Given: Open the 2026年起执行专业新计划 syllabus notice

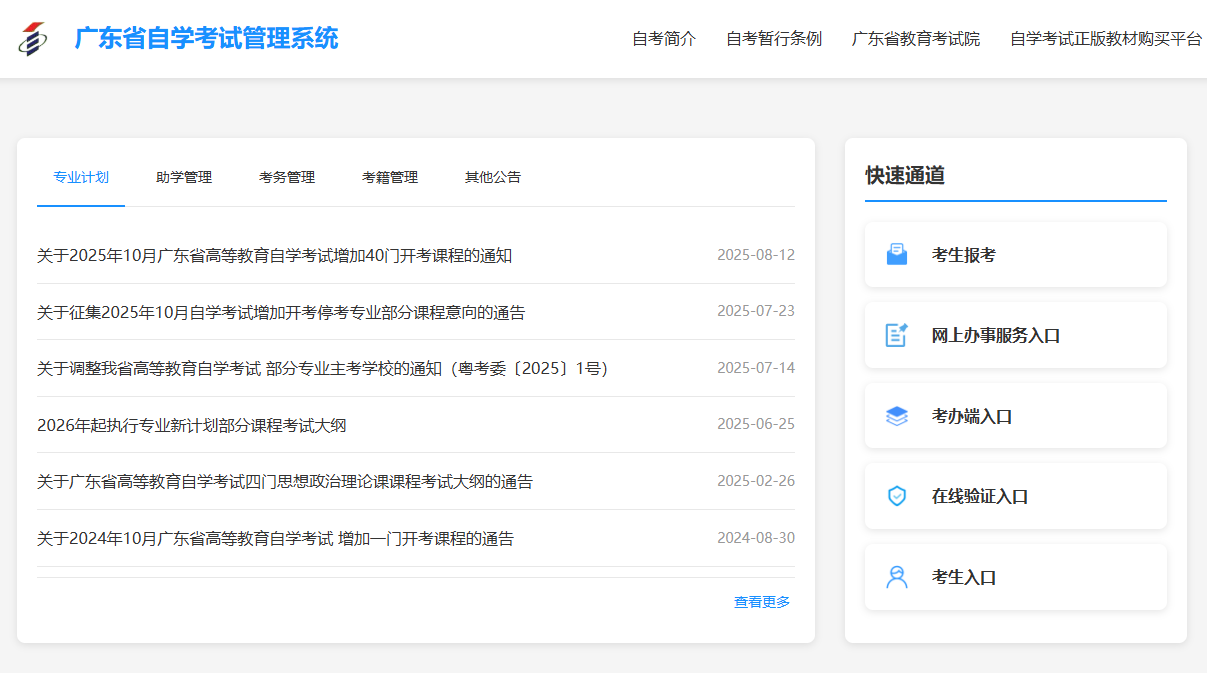Looking at the screenshot, I should 192,426.
